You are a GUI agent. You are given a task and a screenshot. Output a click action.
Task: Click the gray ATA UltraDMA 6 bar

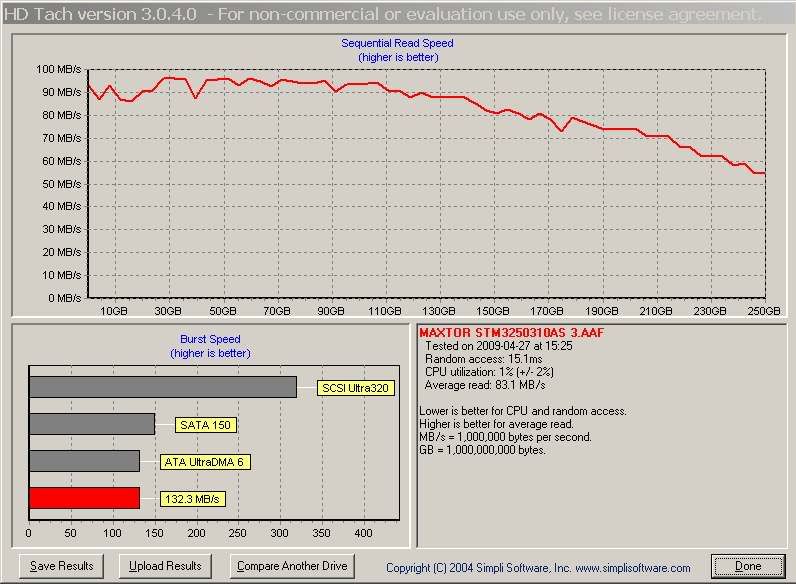pyautogui.click(x=84, y=461)
